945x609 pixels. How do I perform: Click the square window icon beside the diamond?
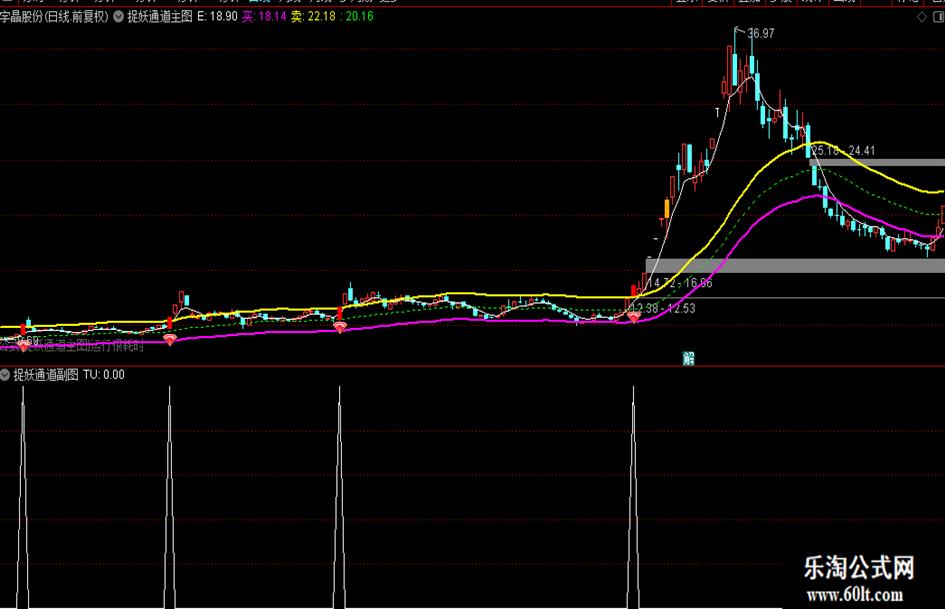pyautogui.click(x=939, y=17)
